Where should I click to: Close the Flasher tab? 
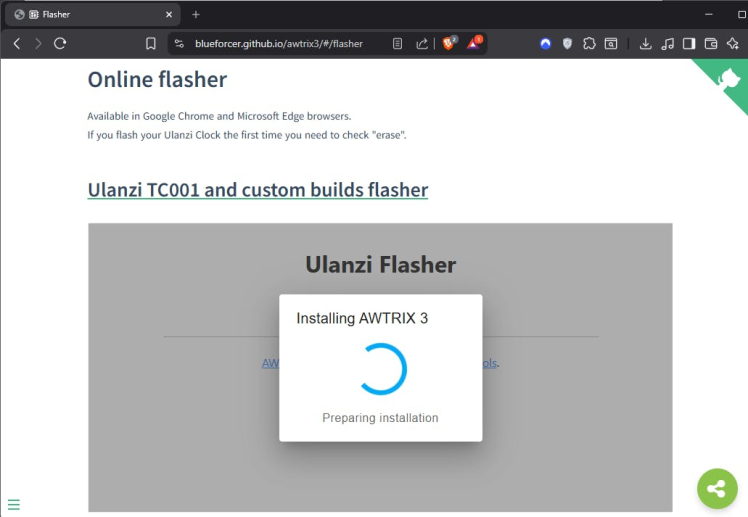tap(169, 15)
